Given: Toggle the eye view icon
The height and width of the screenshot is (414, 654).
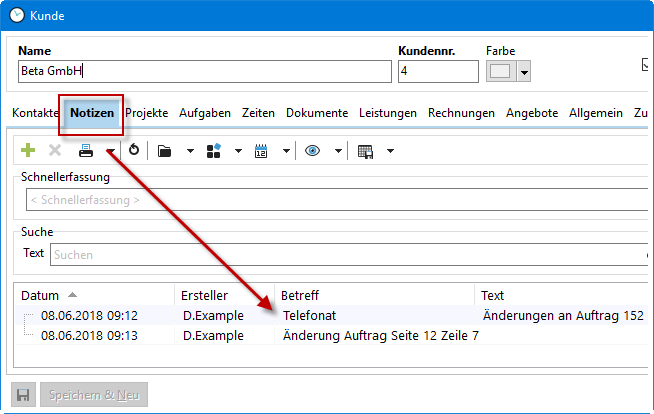Looking at the screenshot, I should 312,151.
